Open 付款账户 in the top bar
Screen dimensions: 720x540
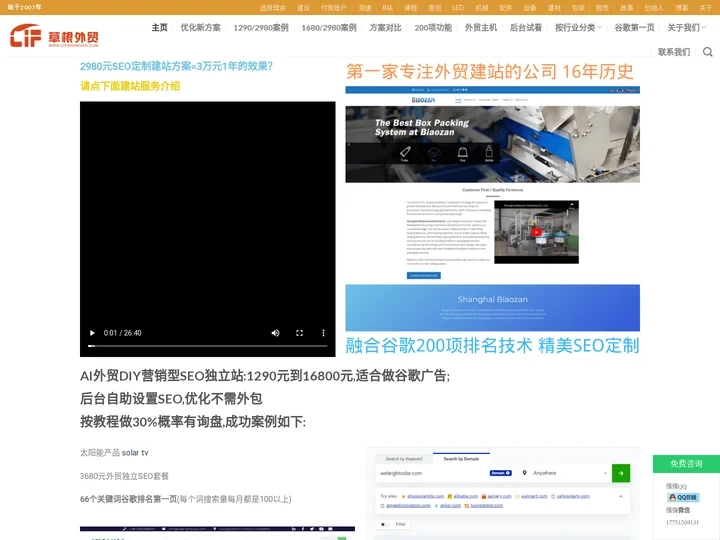333,8
